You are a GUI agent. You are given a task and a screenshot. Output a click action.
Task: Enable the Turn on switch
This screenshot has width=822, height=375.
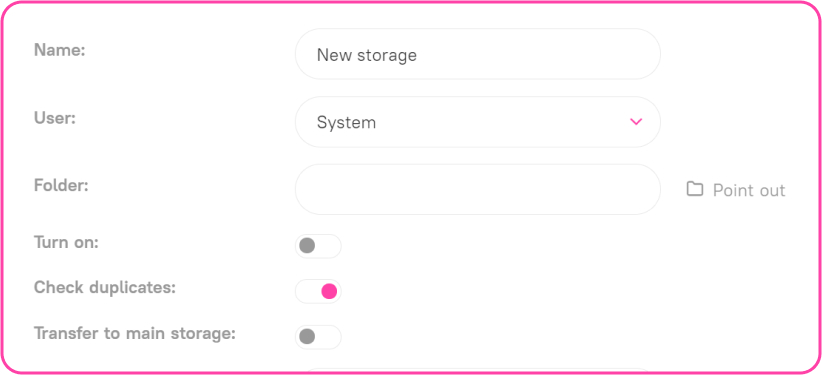tap(318, 246)
